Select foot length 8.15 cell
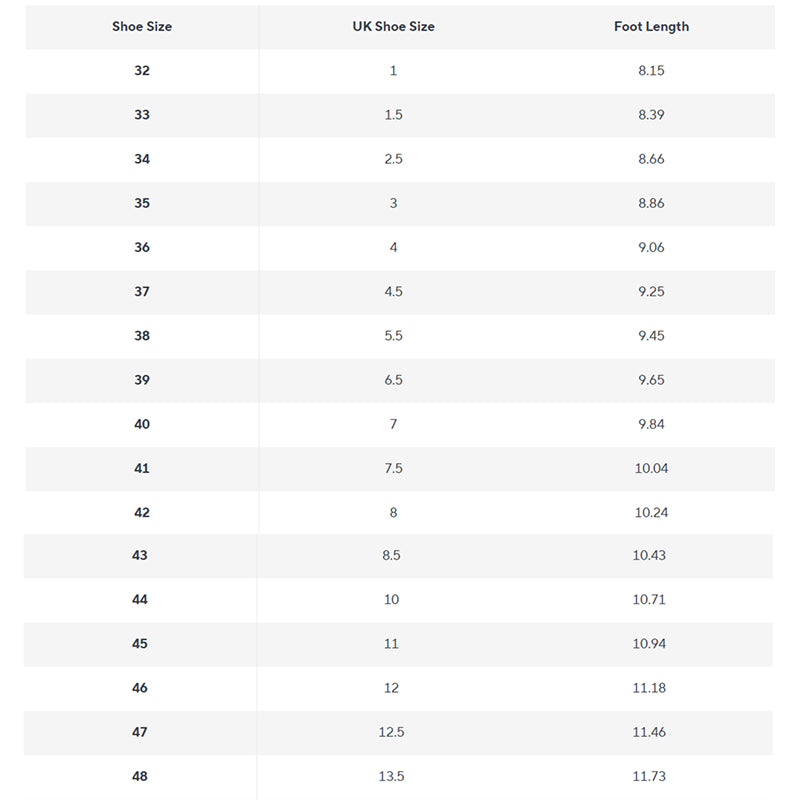Viewport: 800px width, 800px height. 651,71
